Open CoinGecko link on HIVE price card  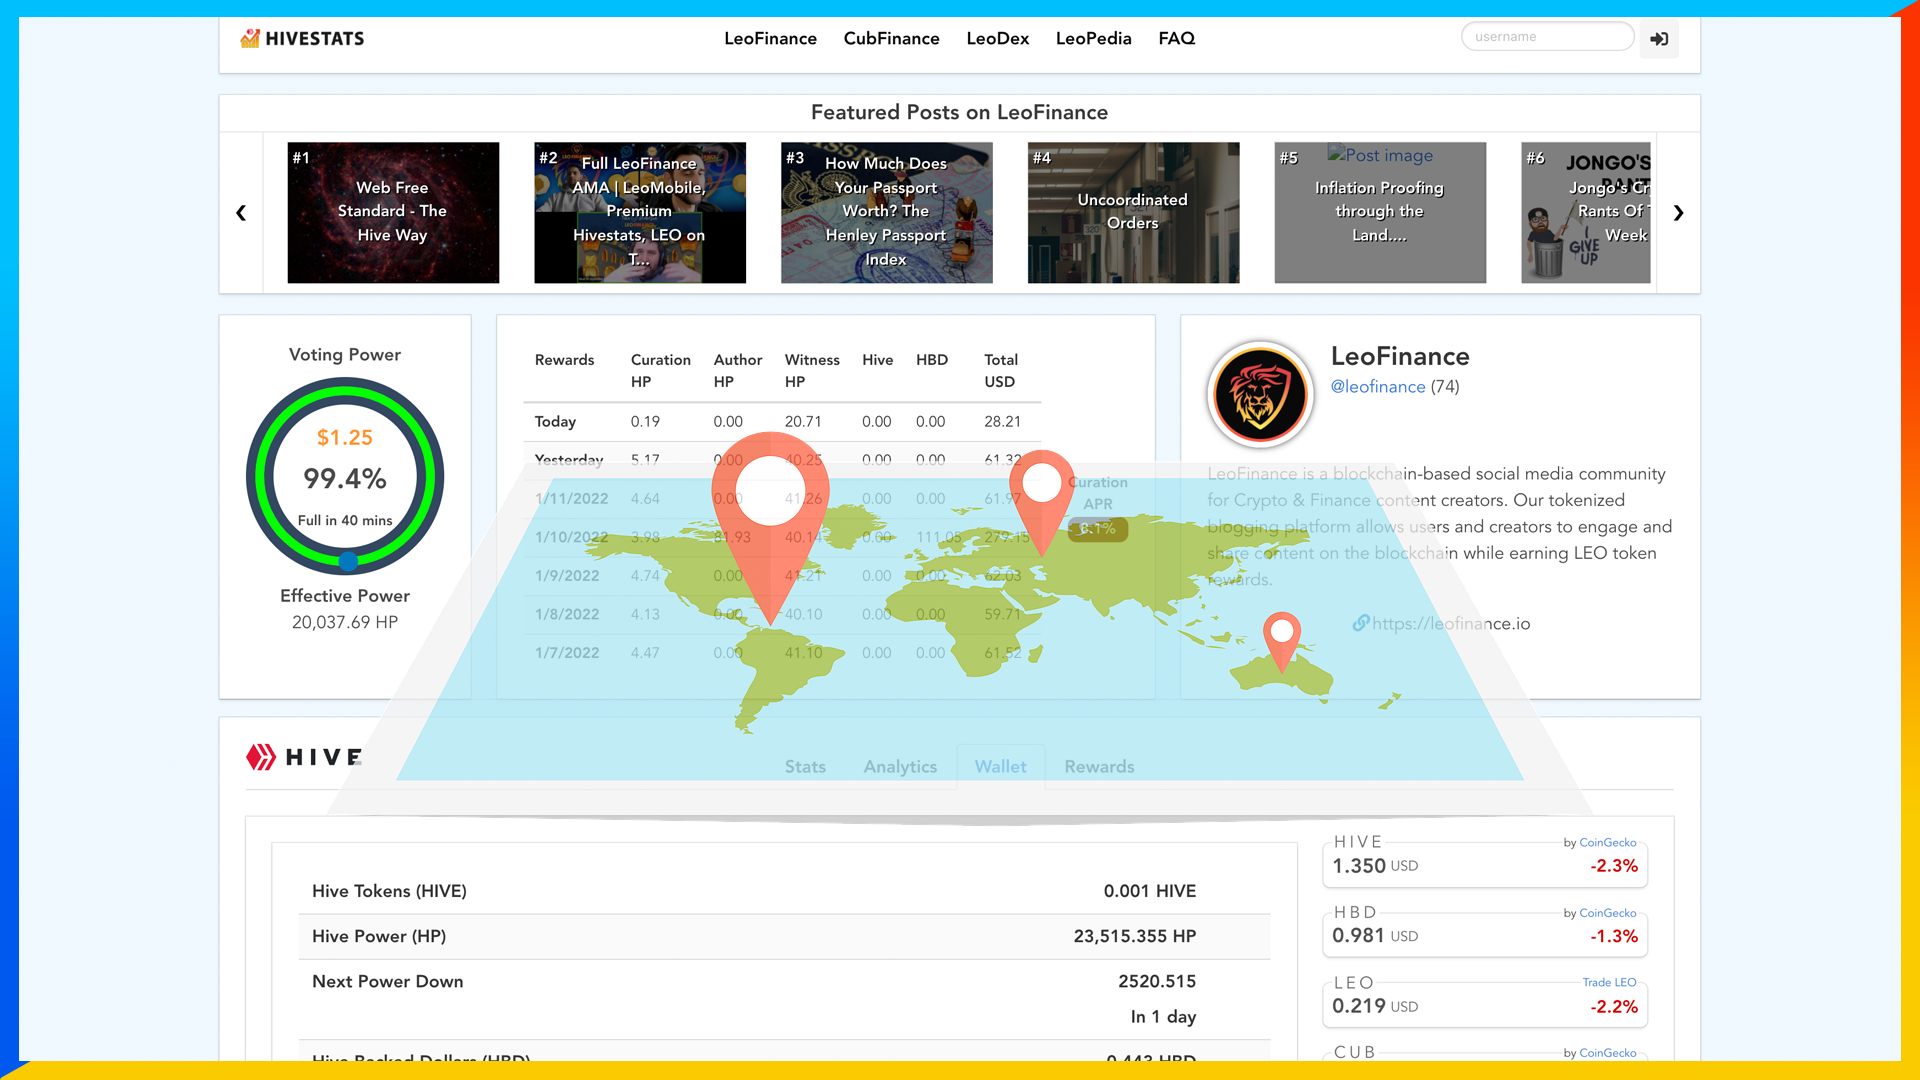(1607, 843)
